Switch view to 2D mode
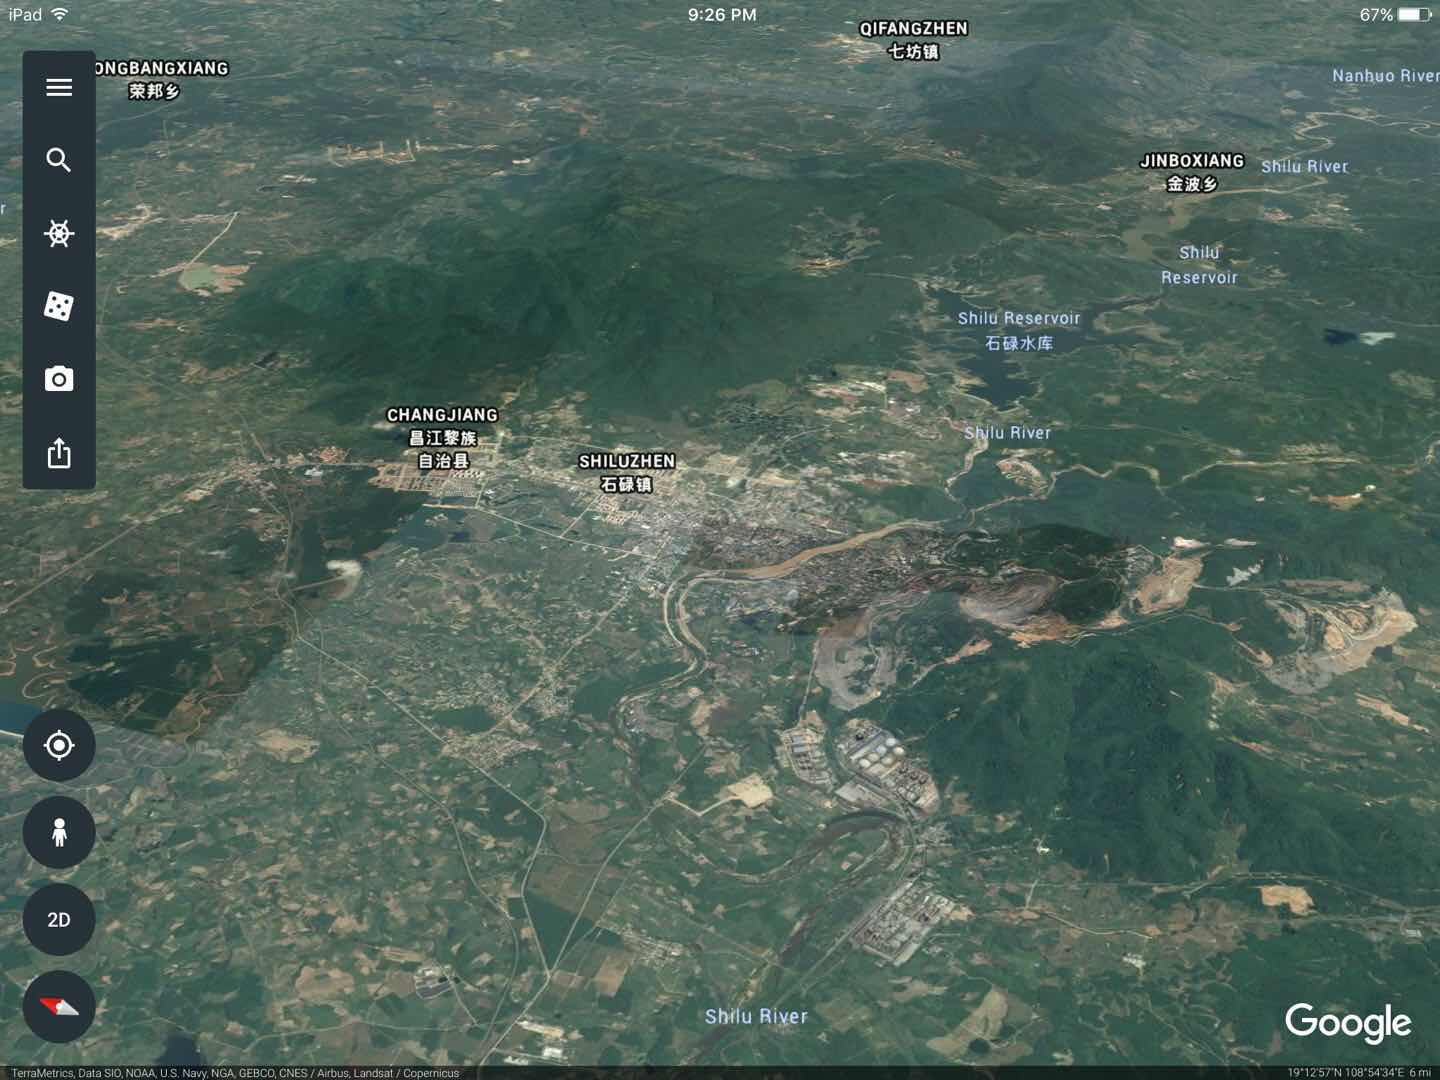The height and width of the screenshot is (1080, 1440). point(59,920)
